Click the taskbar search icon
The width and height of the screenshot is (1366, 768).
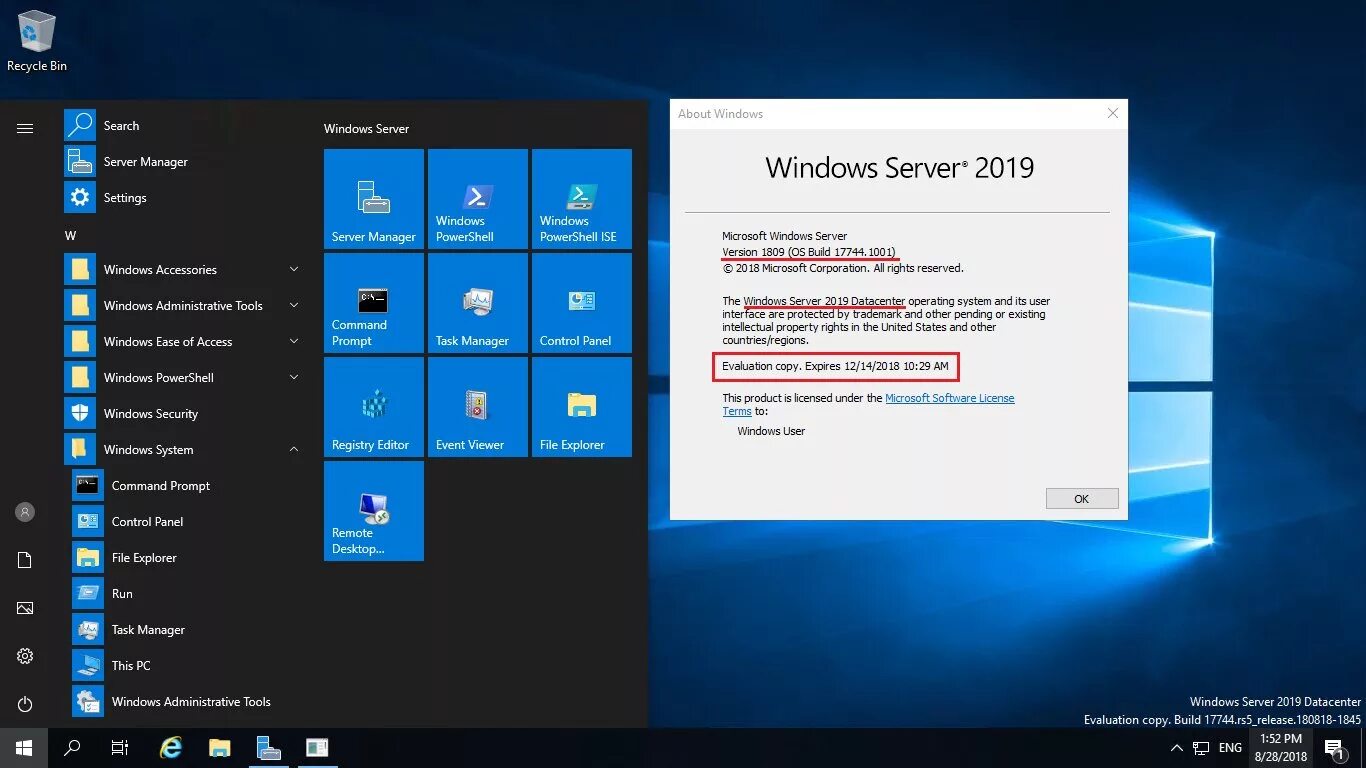click(72, 748)
